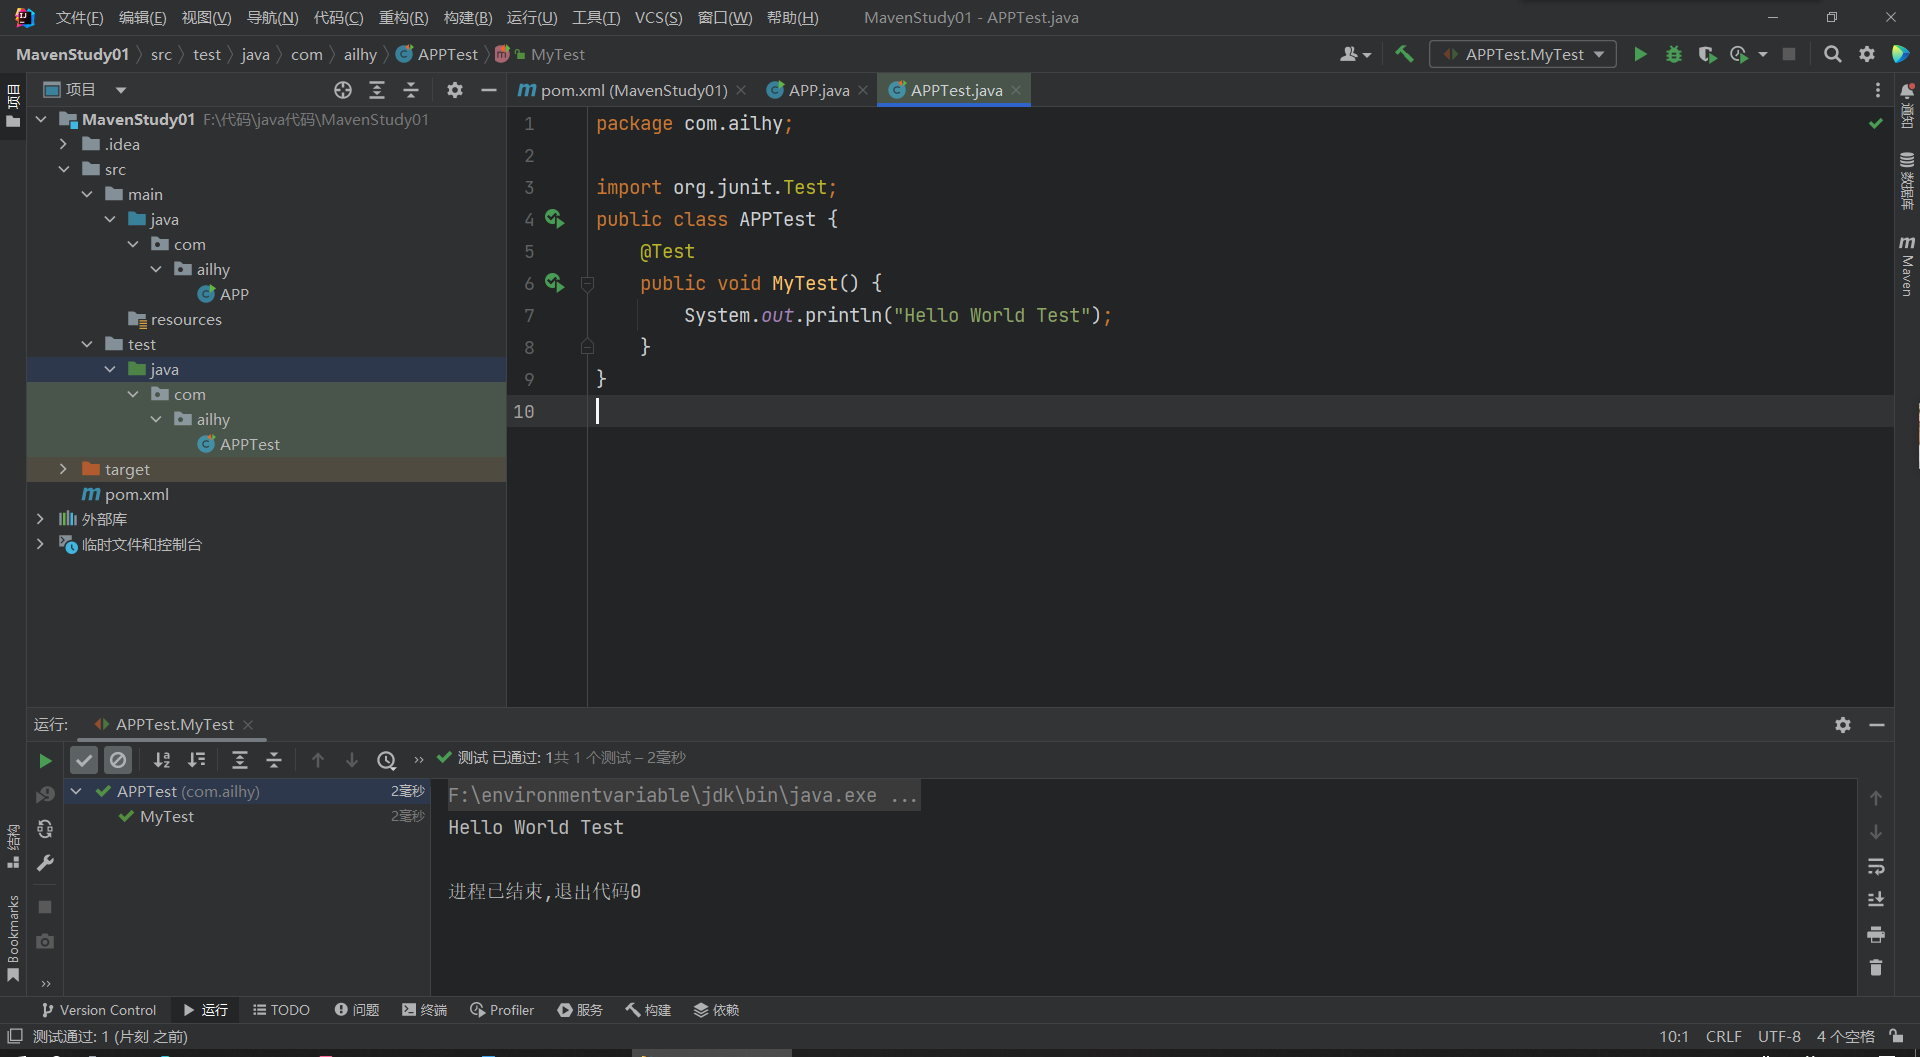The width and height of the screenshot is (1920, 1057).
Task: Collapse the src folder
Action: (x=63, y=169)
